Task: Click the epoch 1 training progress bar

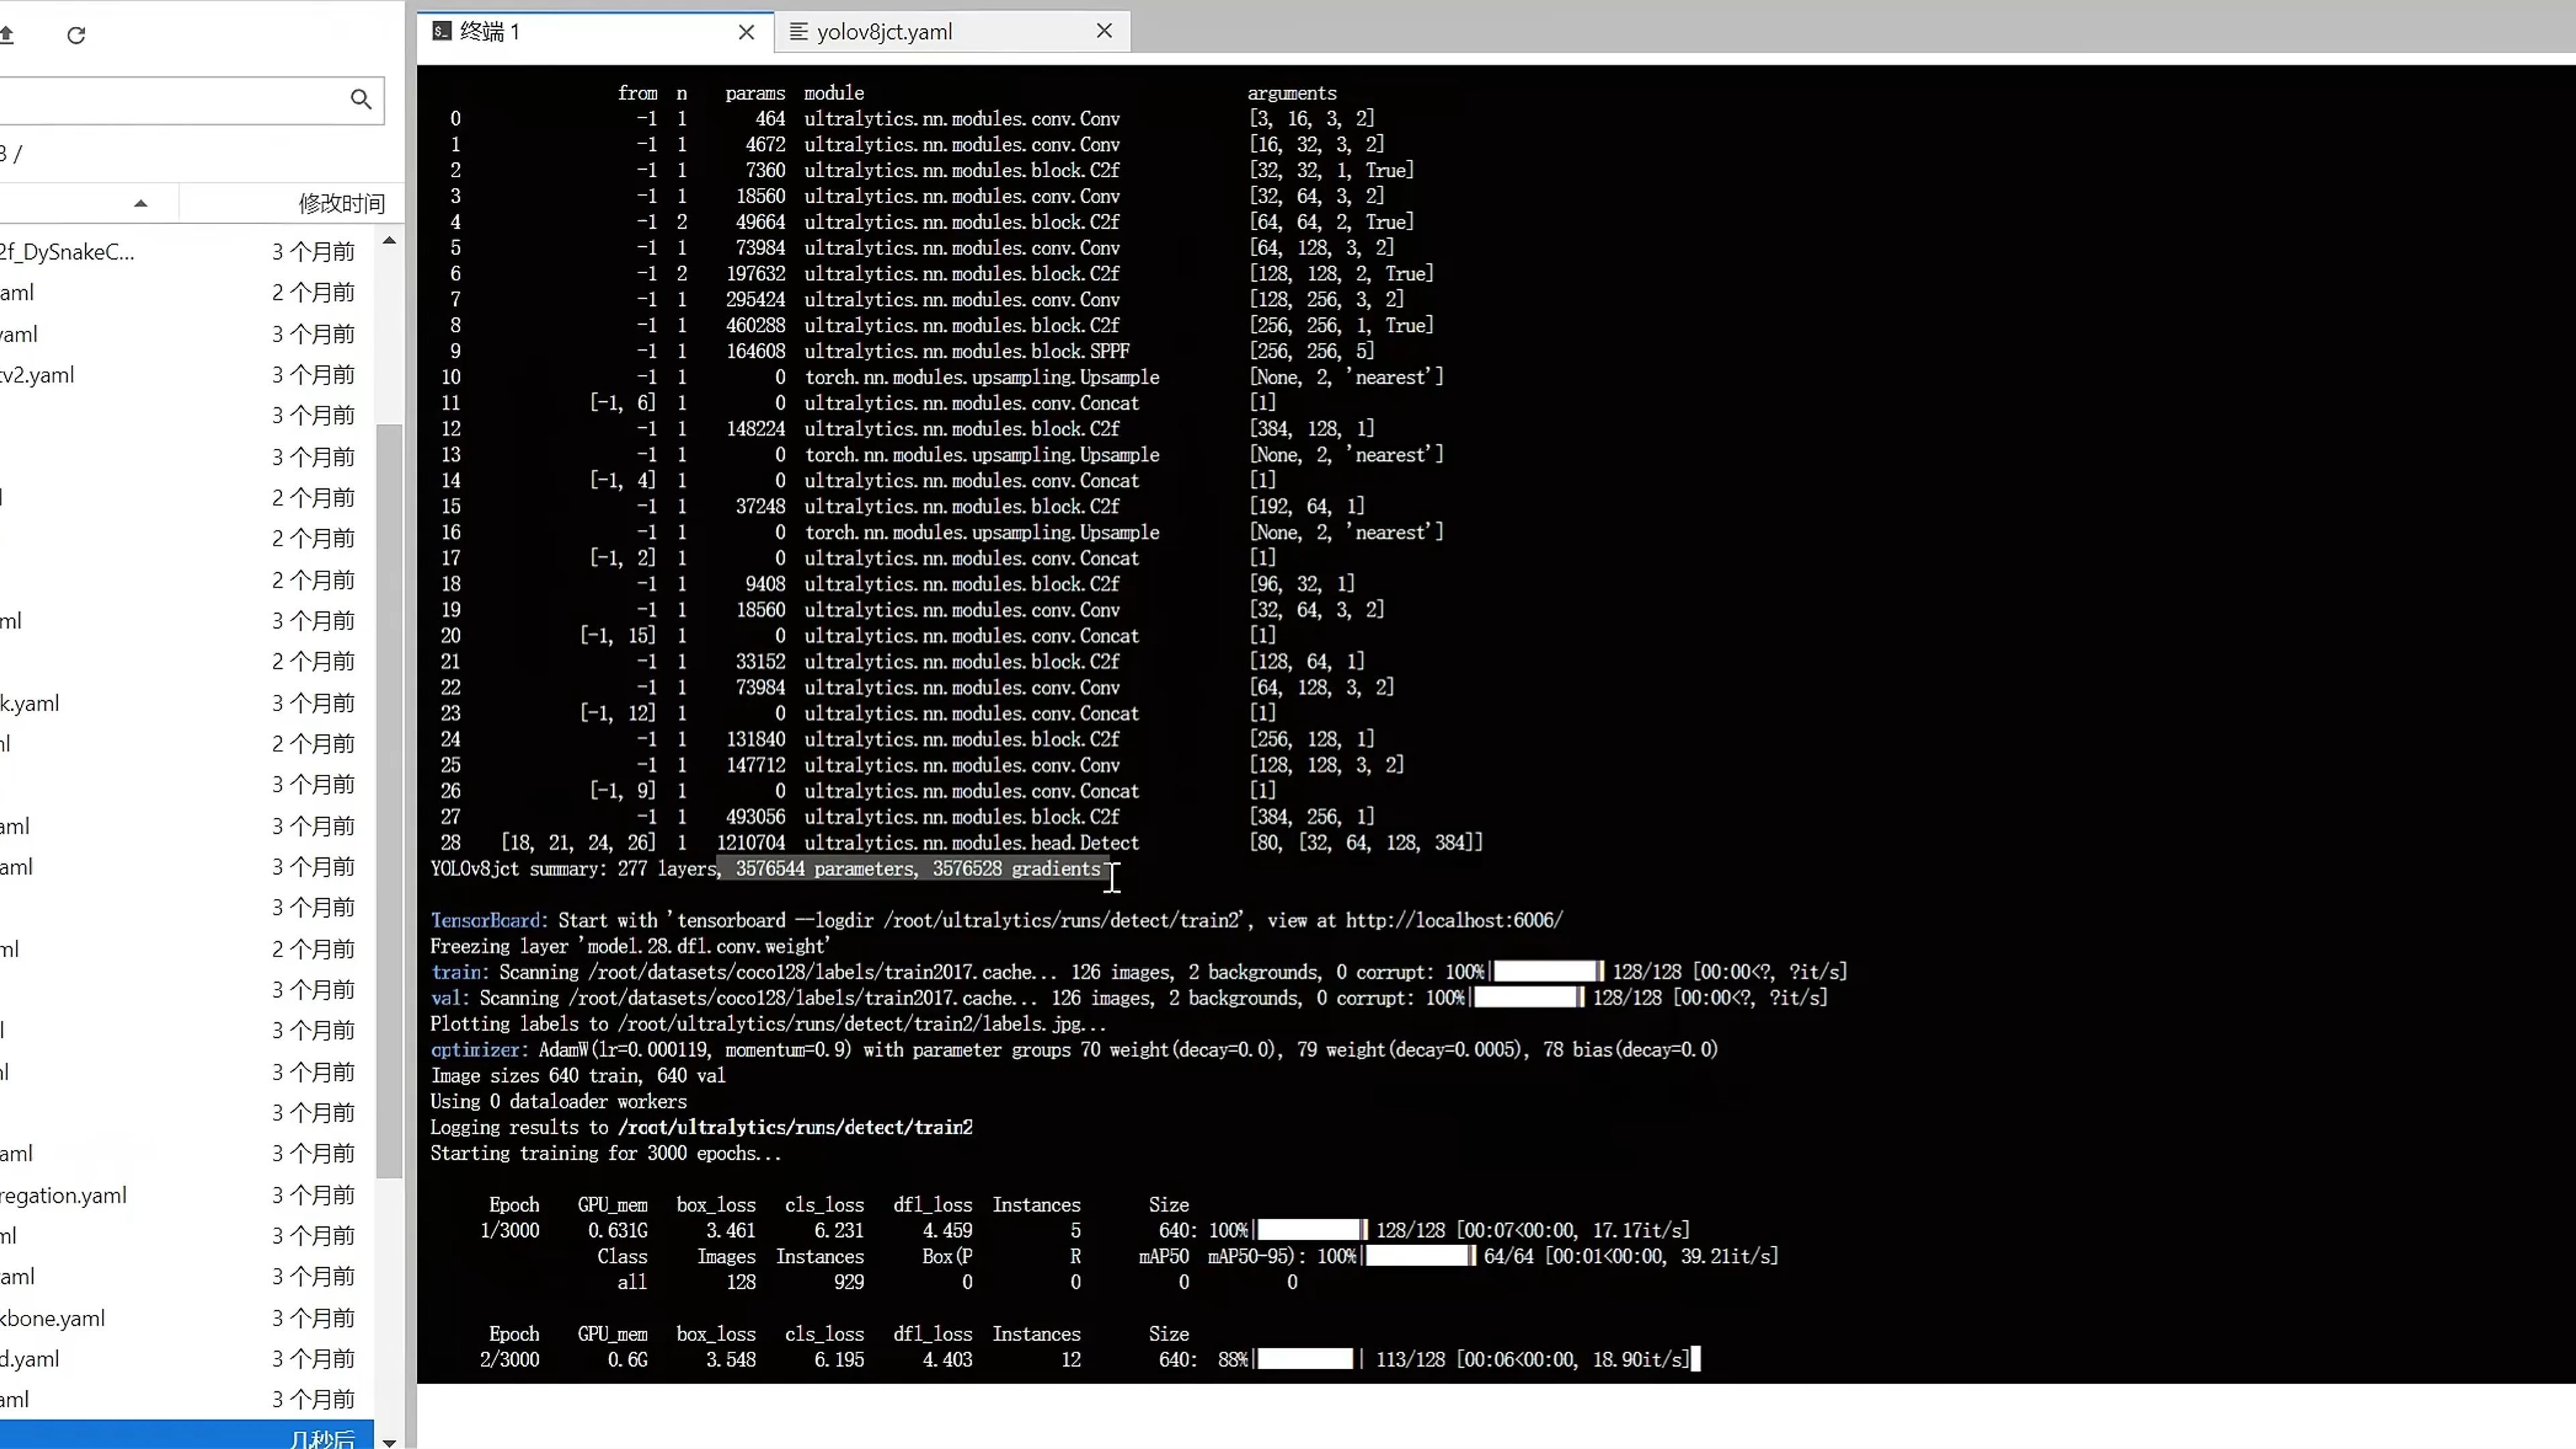Action: [1311, 1230]
